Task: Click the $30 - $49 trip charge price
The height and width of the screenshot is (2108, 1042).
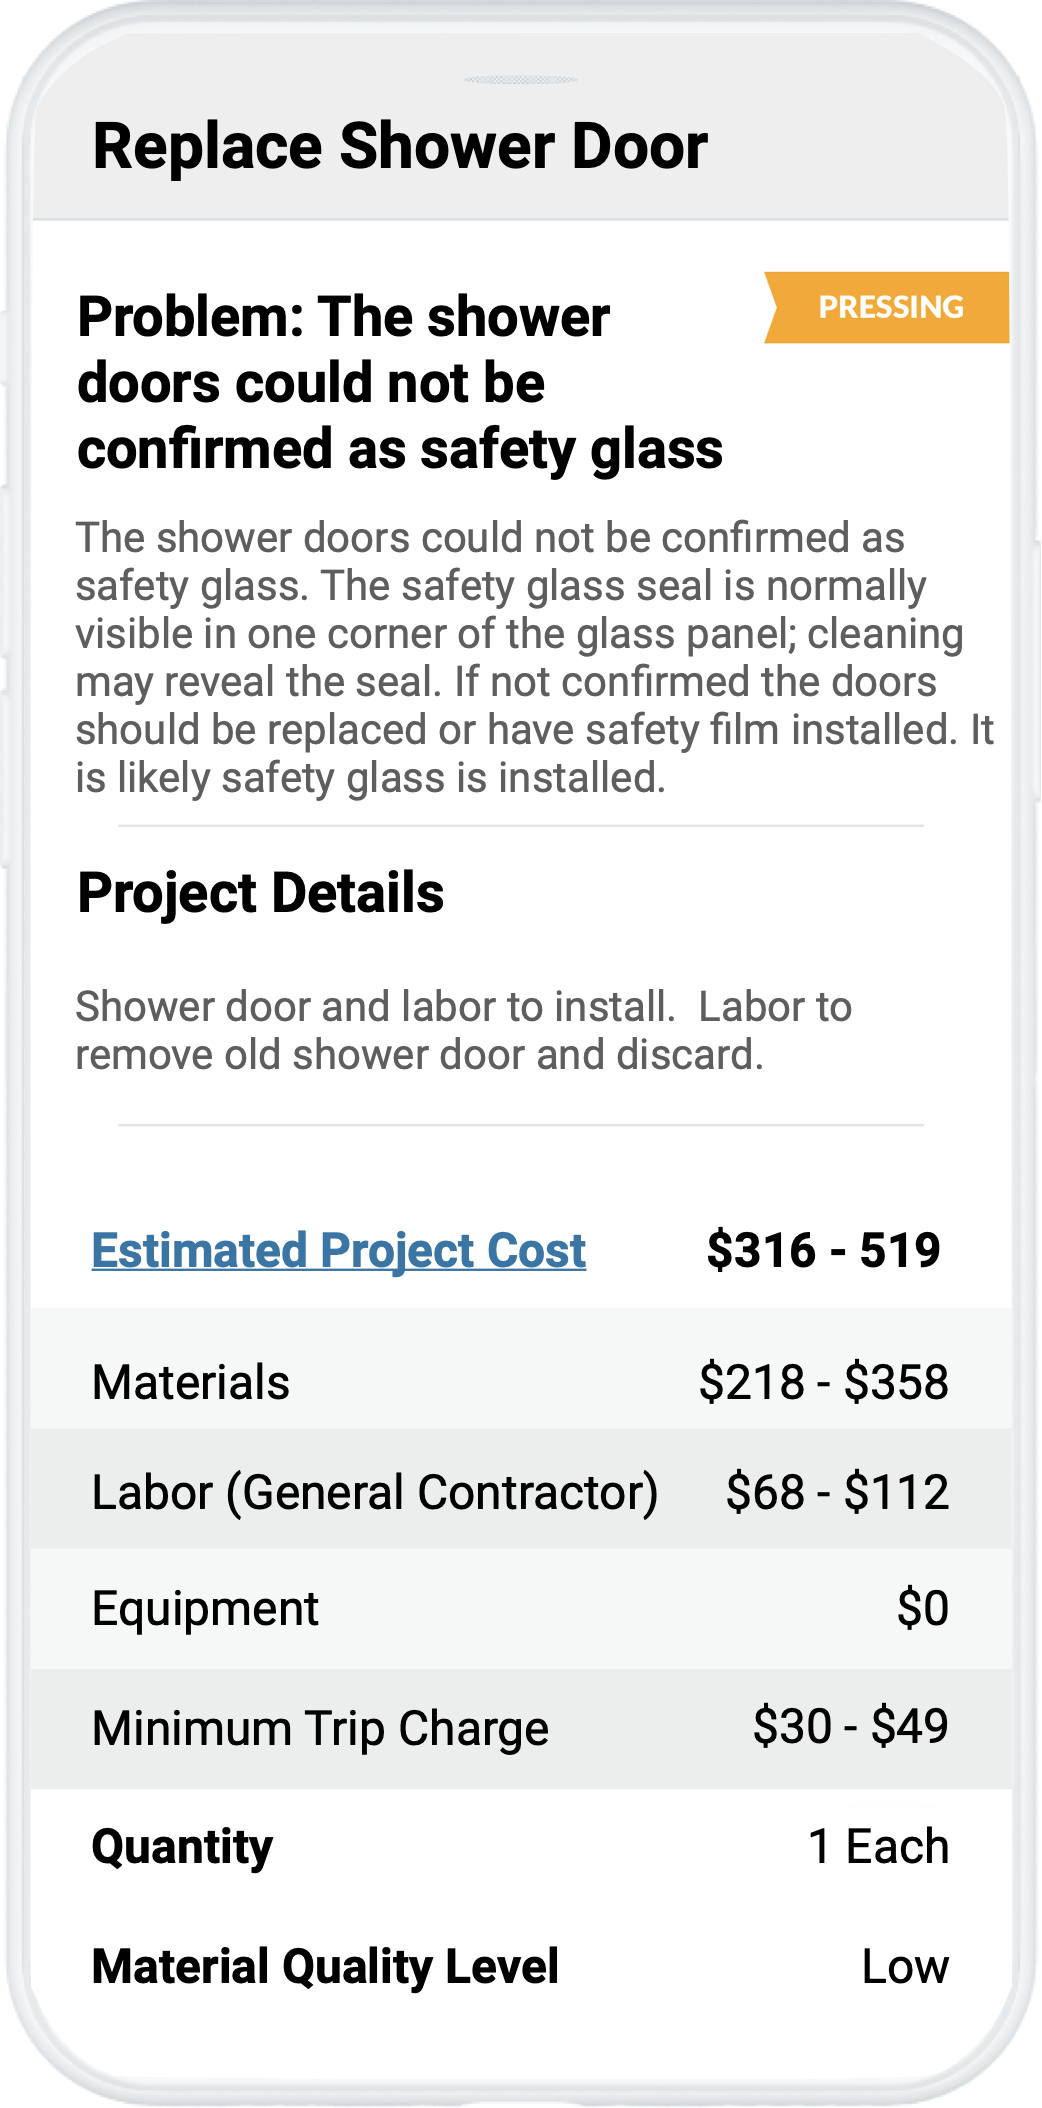Action: pyautogui.click(x=850, y=1726)
